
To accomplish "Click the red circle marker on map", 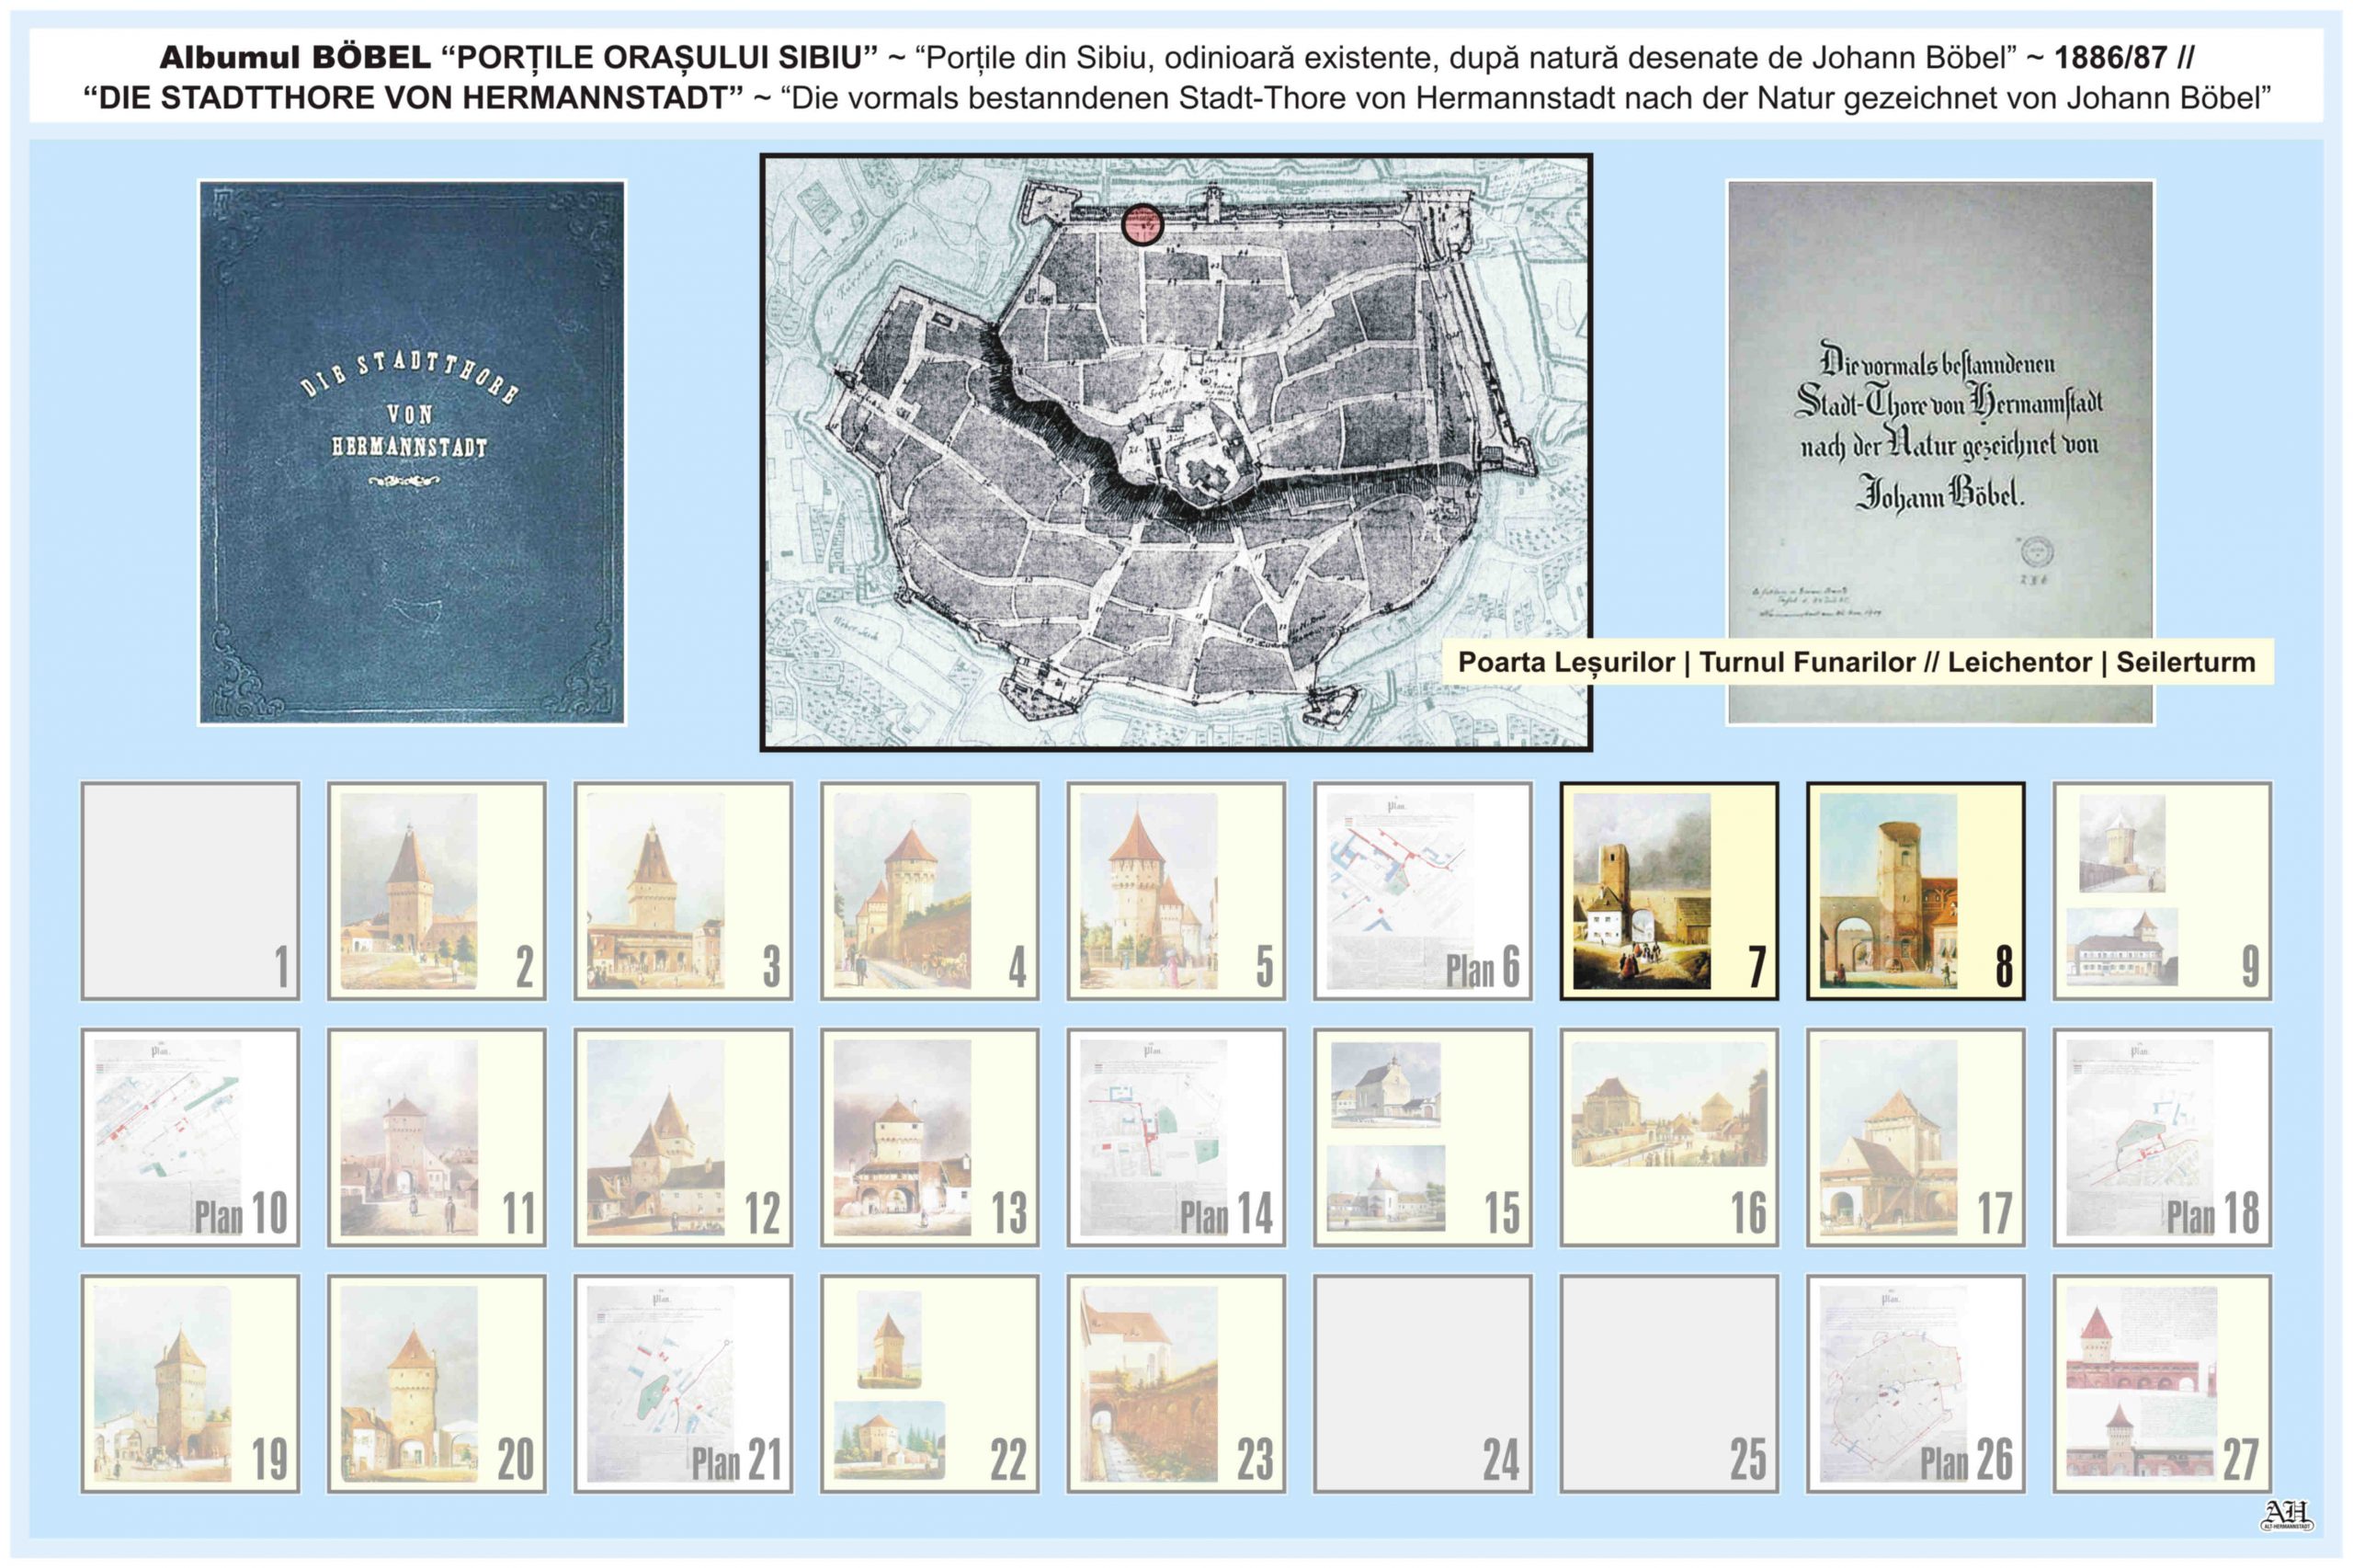I will point(1142,224).
